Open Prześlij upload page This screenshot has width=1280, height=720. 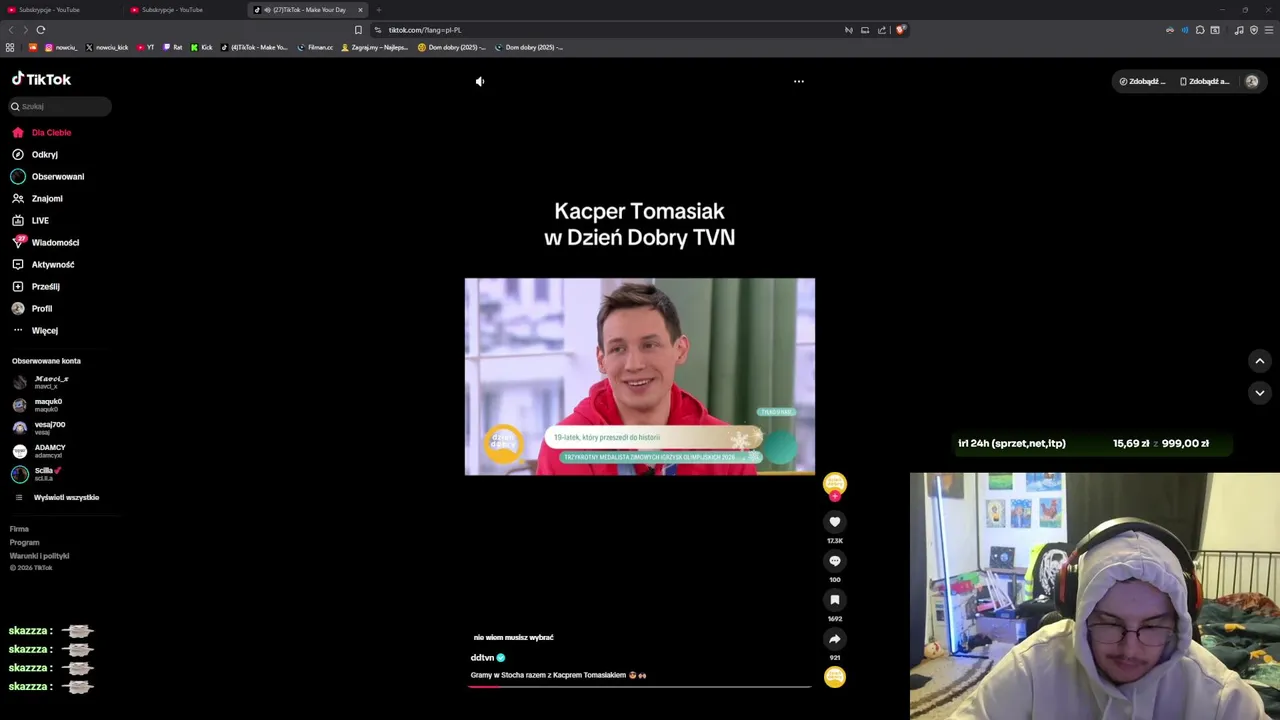(x=36, y=286)
